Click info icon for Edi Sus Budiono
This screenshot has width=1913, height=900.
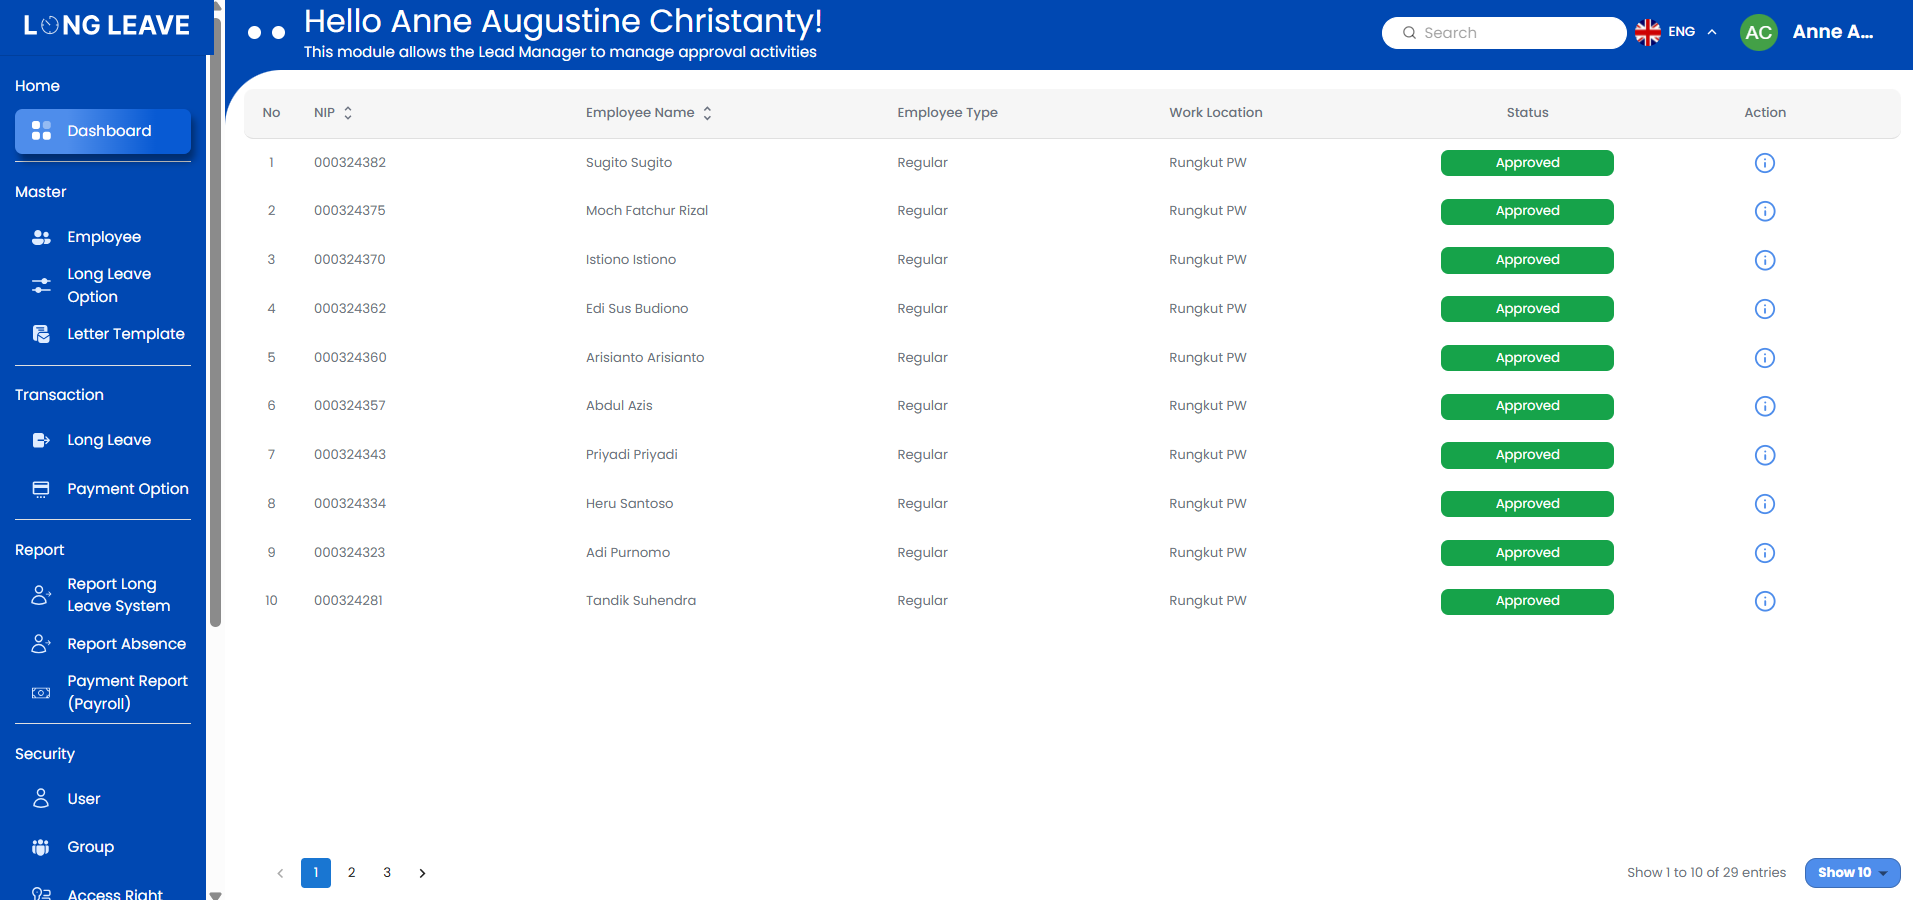click(x=1765, y=309)
